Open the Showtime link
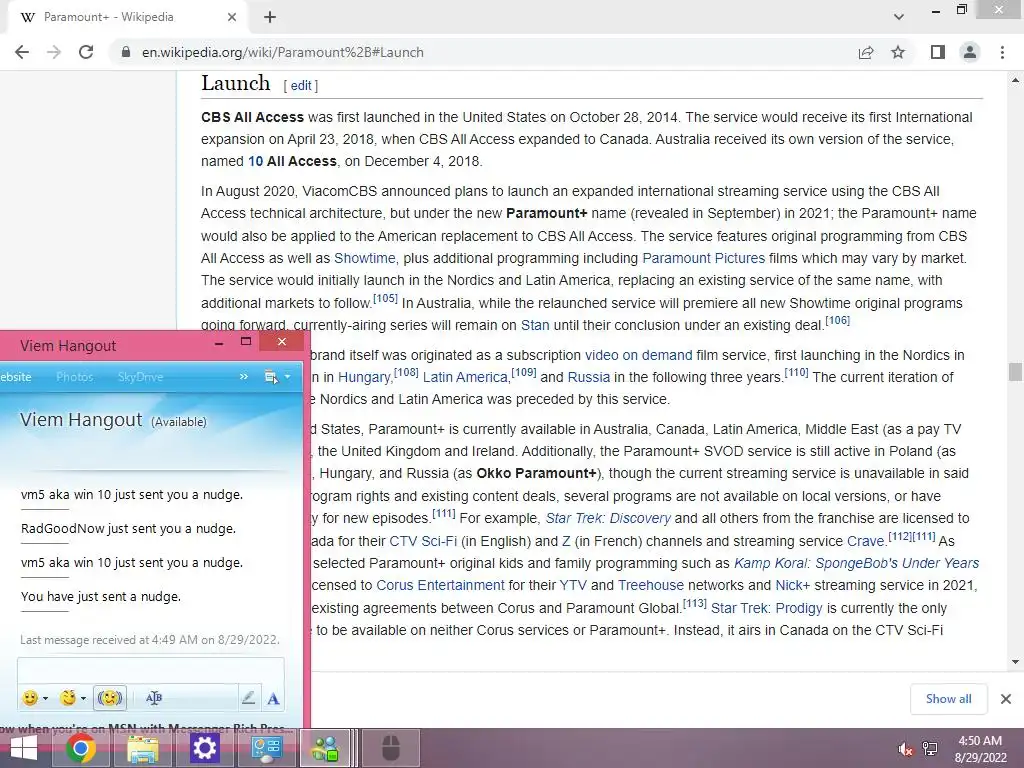 coord(364,258)
